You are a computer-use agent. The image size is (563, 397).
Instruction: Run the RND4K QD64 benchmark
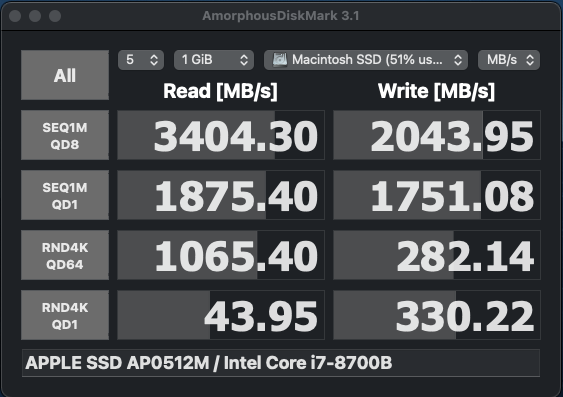click(65, 255)
